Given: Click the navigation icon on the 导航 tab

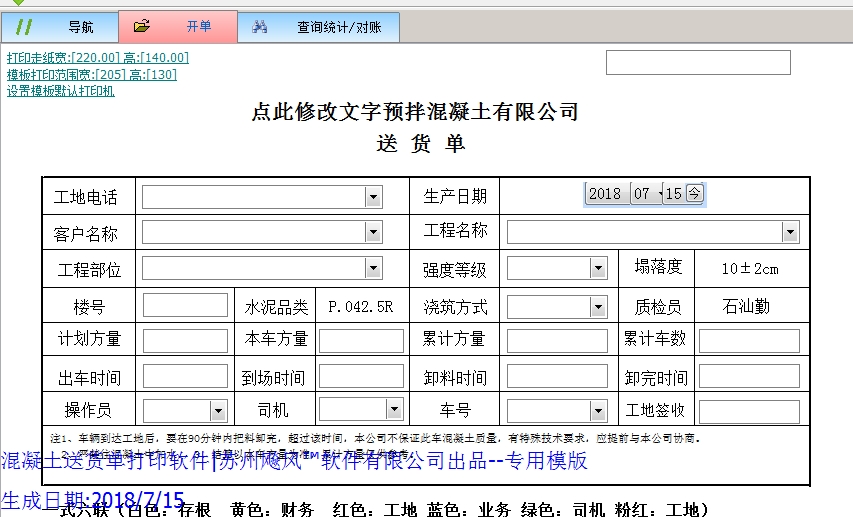Looking at the screenshot, I should click(25, 27).
